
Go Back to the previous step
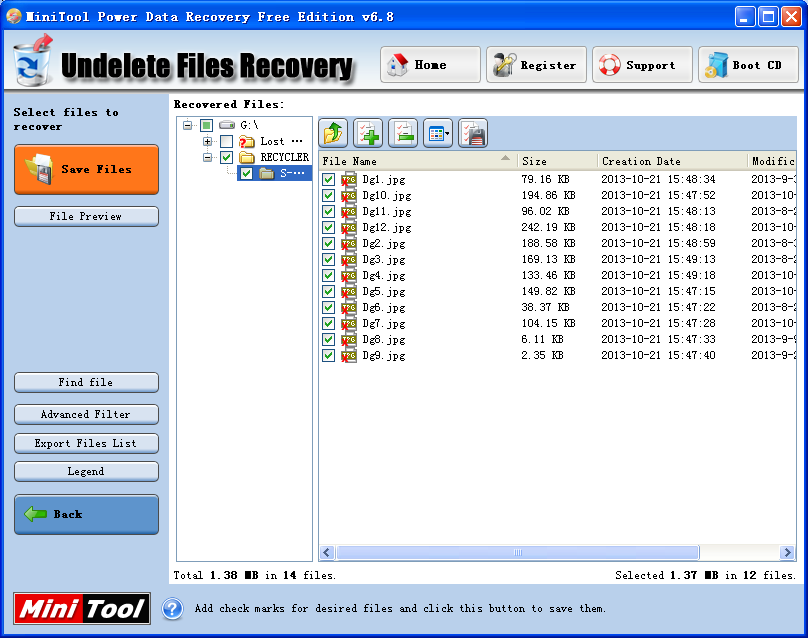(x=86, y=514)
